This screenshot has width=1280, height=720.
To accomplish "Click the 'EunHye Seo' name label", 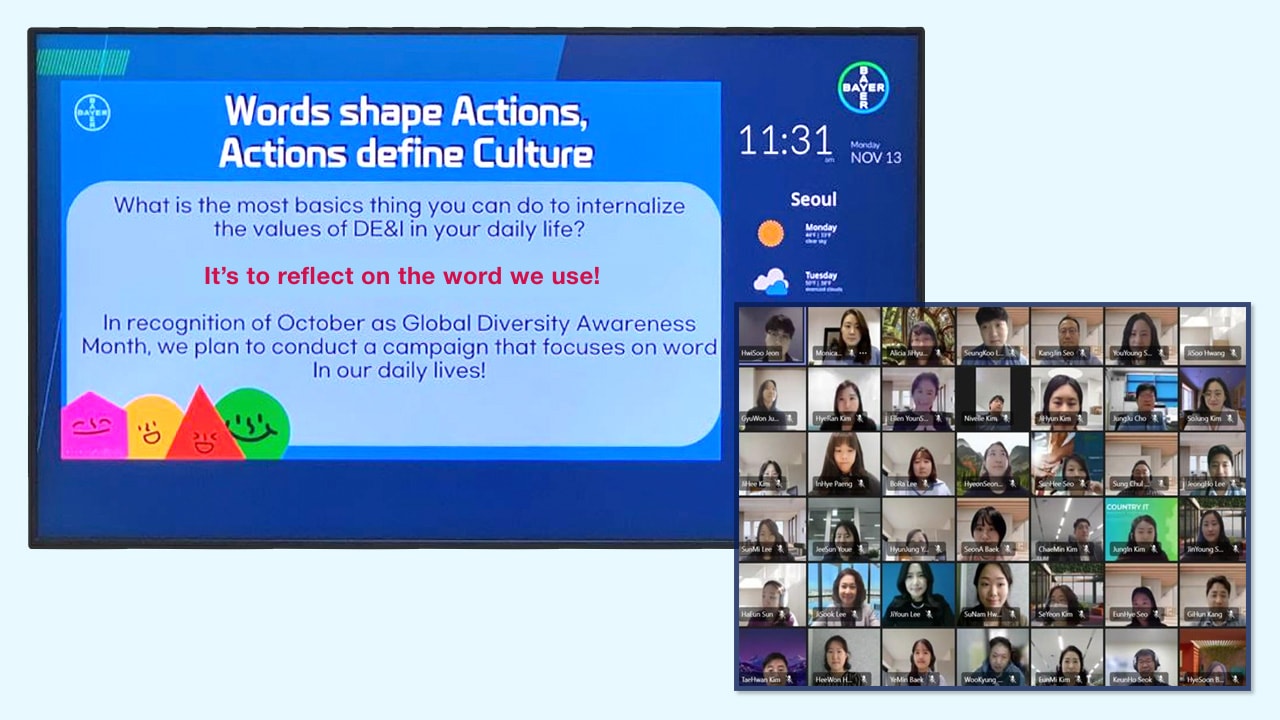I will pos(1130,614).
